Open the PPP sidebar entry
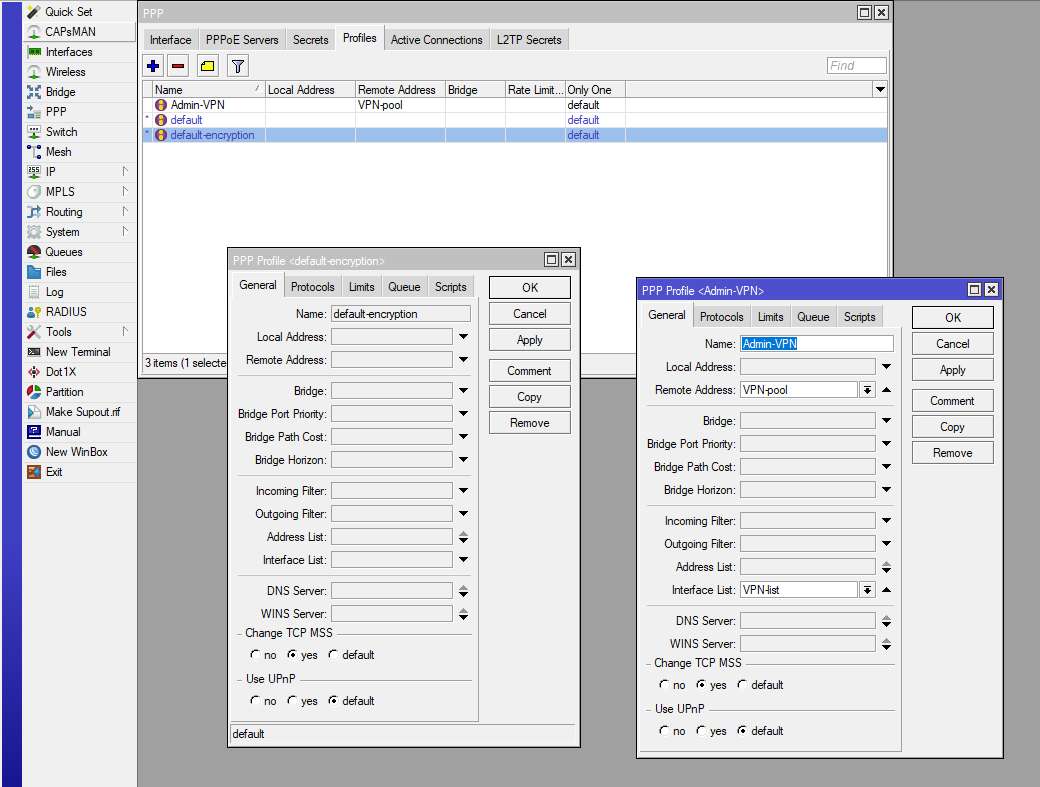1040x787 pixels. click(56, 112)
